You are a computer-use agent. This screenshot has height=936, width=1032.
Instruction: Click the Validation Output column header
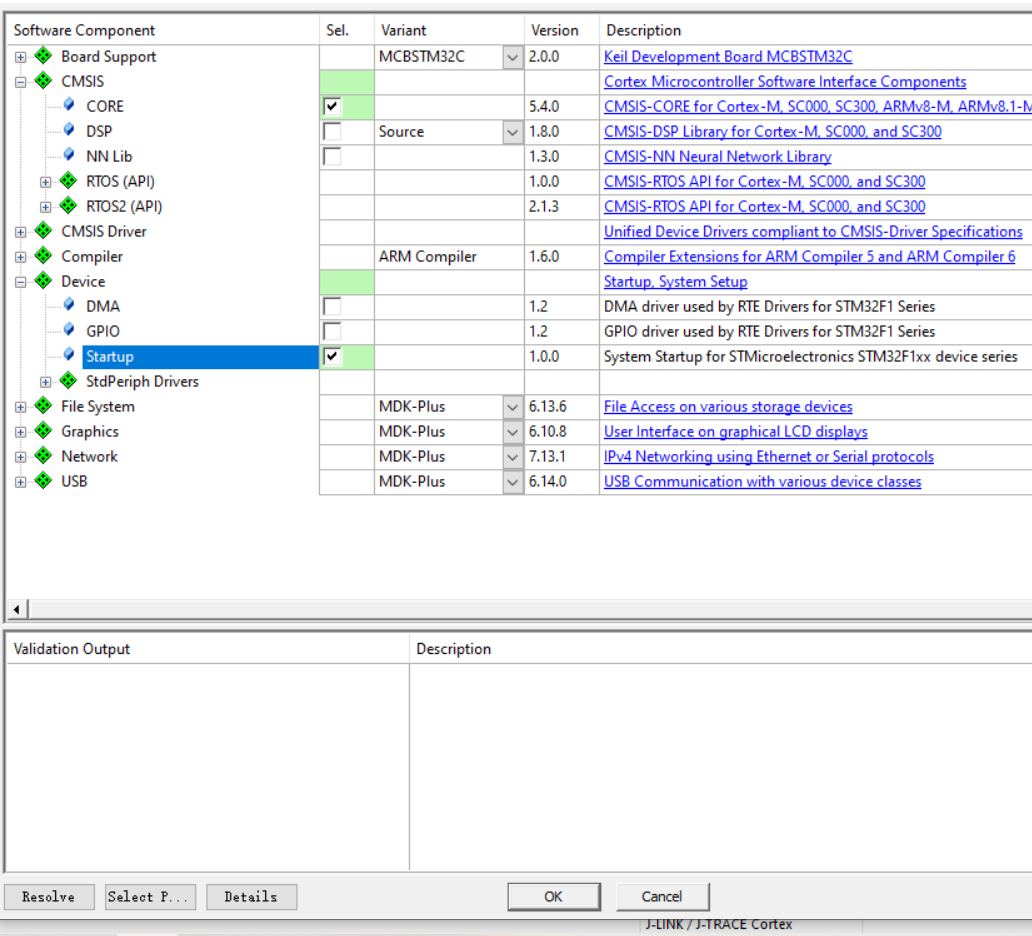tap(208, 649)
